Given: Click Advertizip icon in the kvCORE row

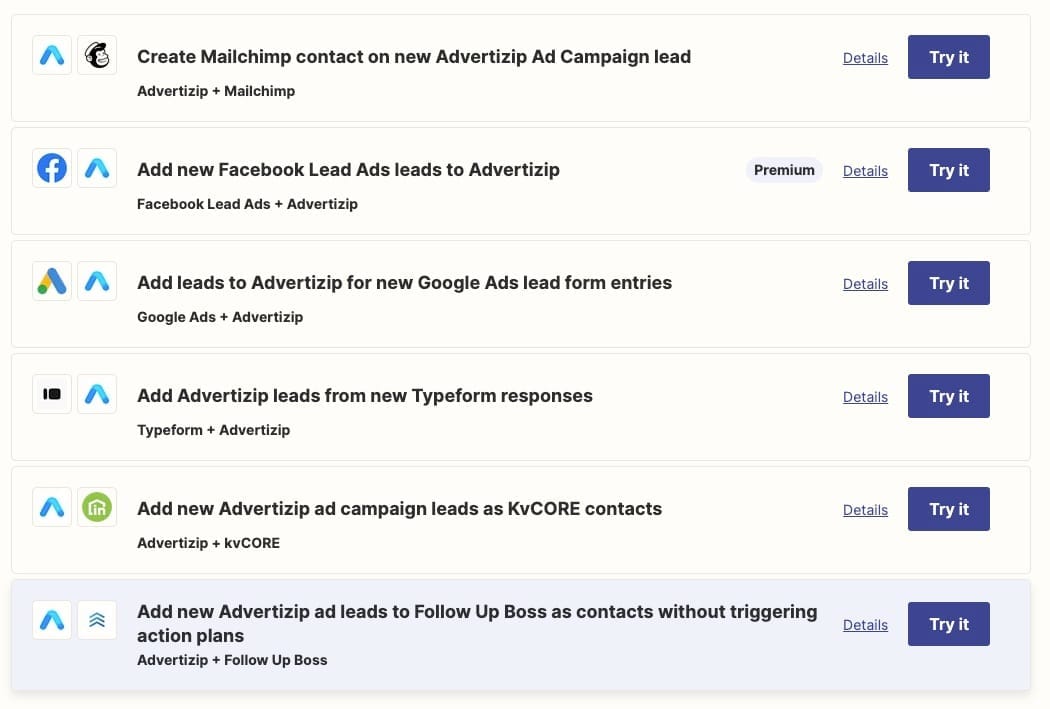Looking at the screenshot, I should pos(52,508).
